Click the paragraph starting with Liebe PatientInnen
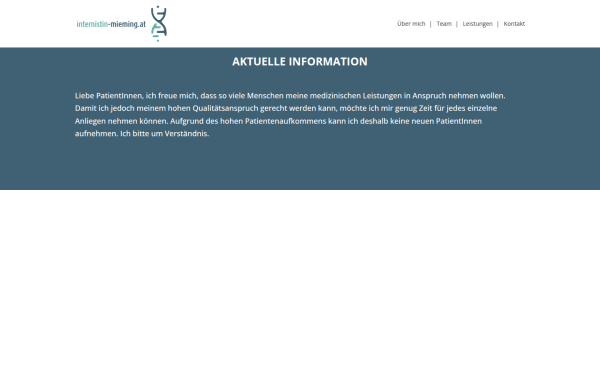 pyautogui.click(x=290, y=114)
